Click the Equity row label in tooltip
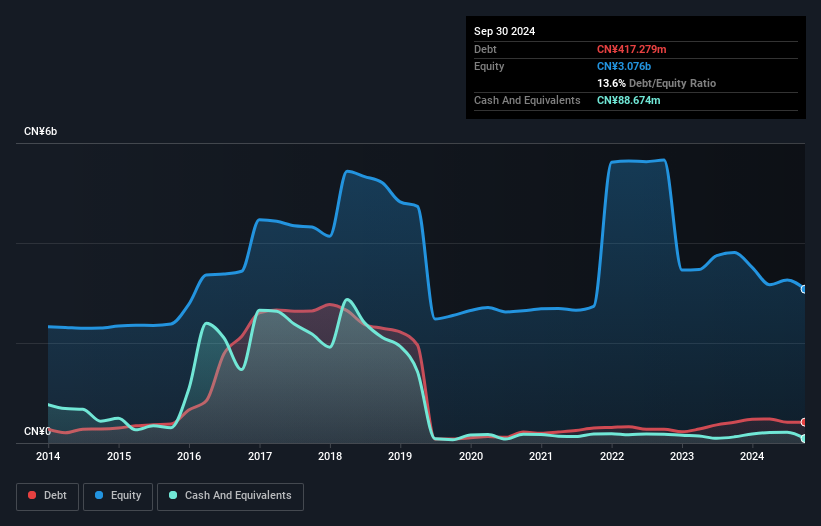Viewport: 821px width, 526px height. click(x=489, y=66)
